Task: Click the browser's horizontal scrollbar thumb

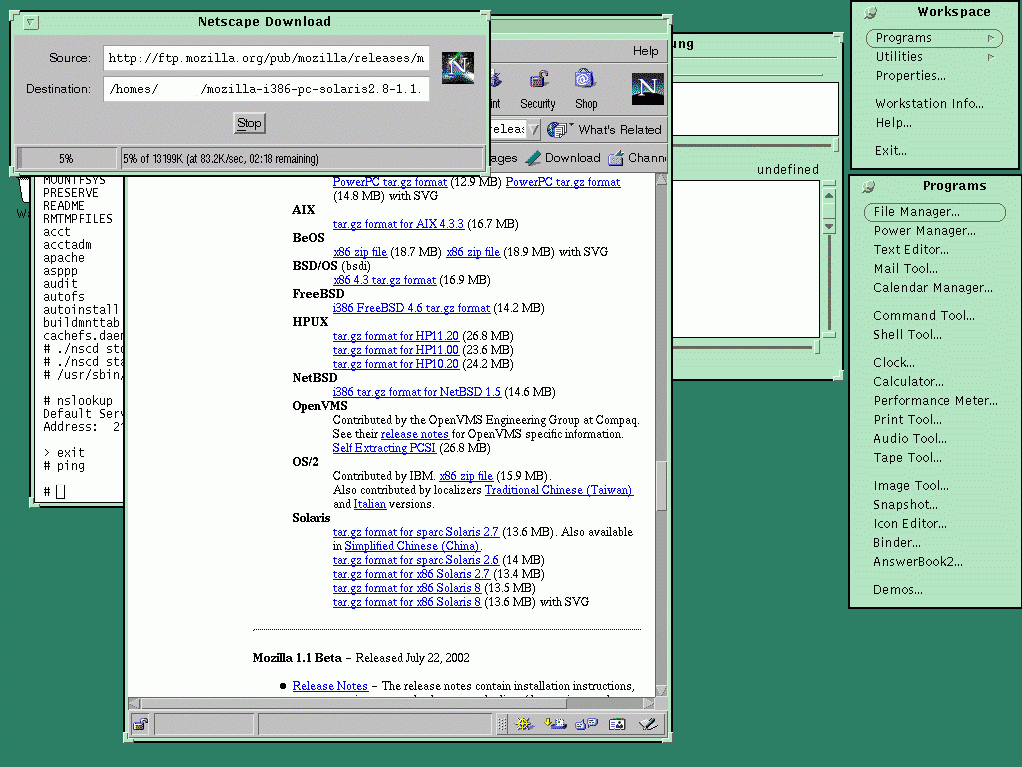Action: tap(354, 704)
